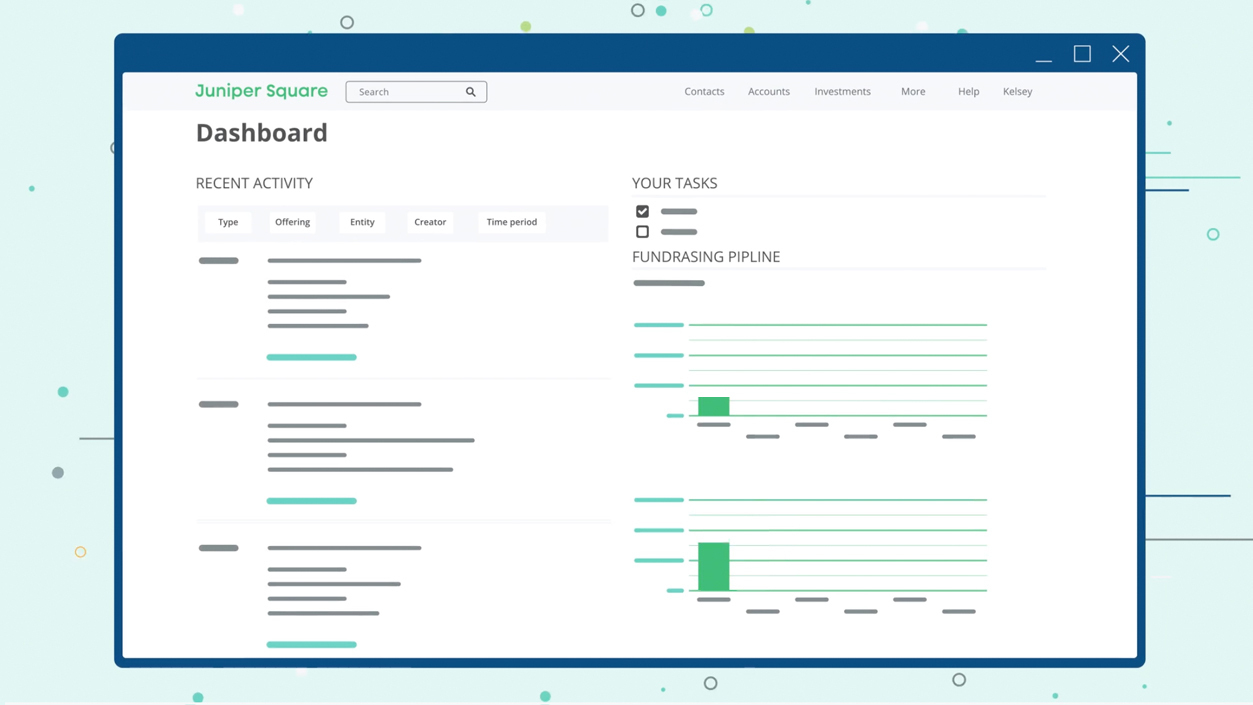Choose the Creator filter
The height and width of the screenshot is (705, 1253).
pyautogui.click(x=430, y=222)
